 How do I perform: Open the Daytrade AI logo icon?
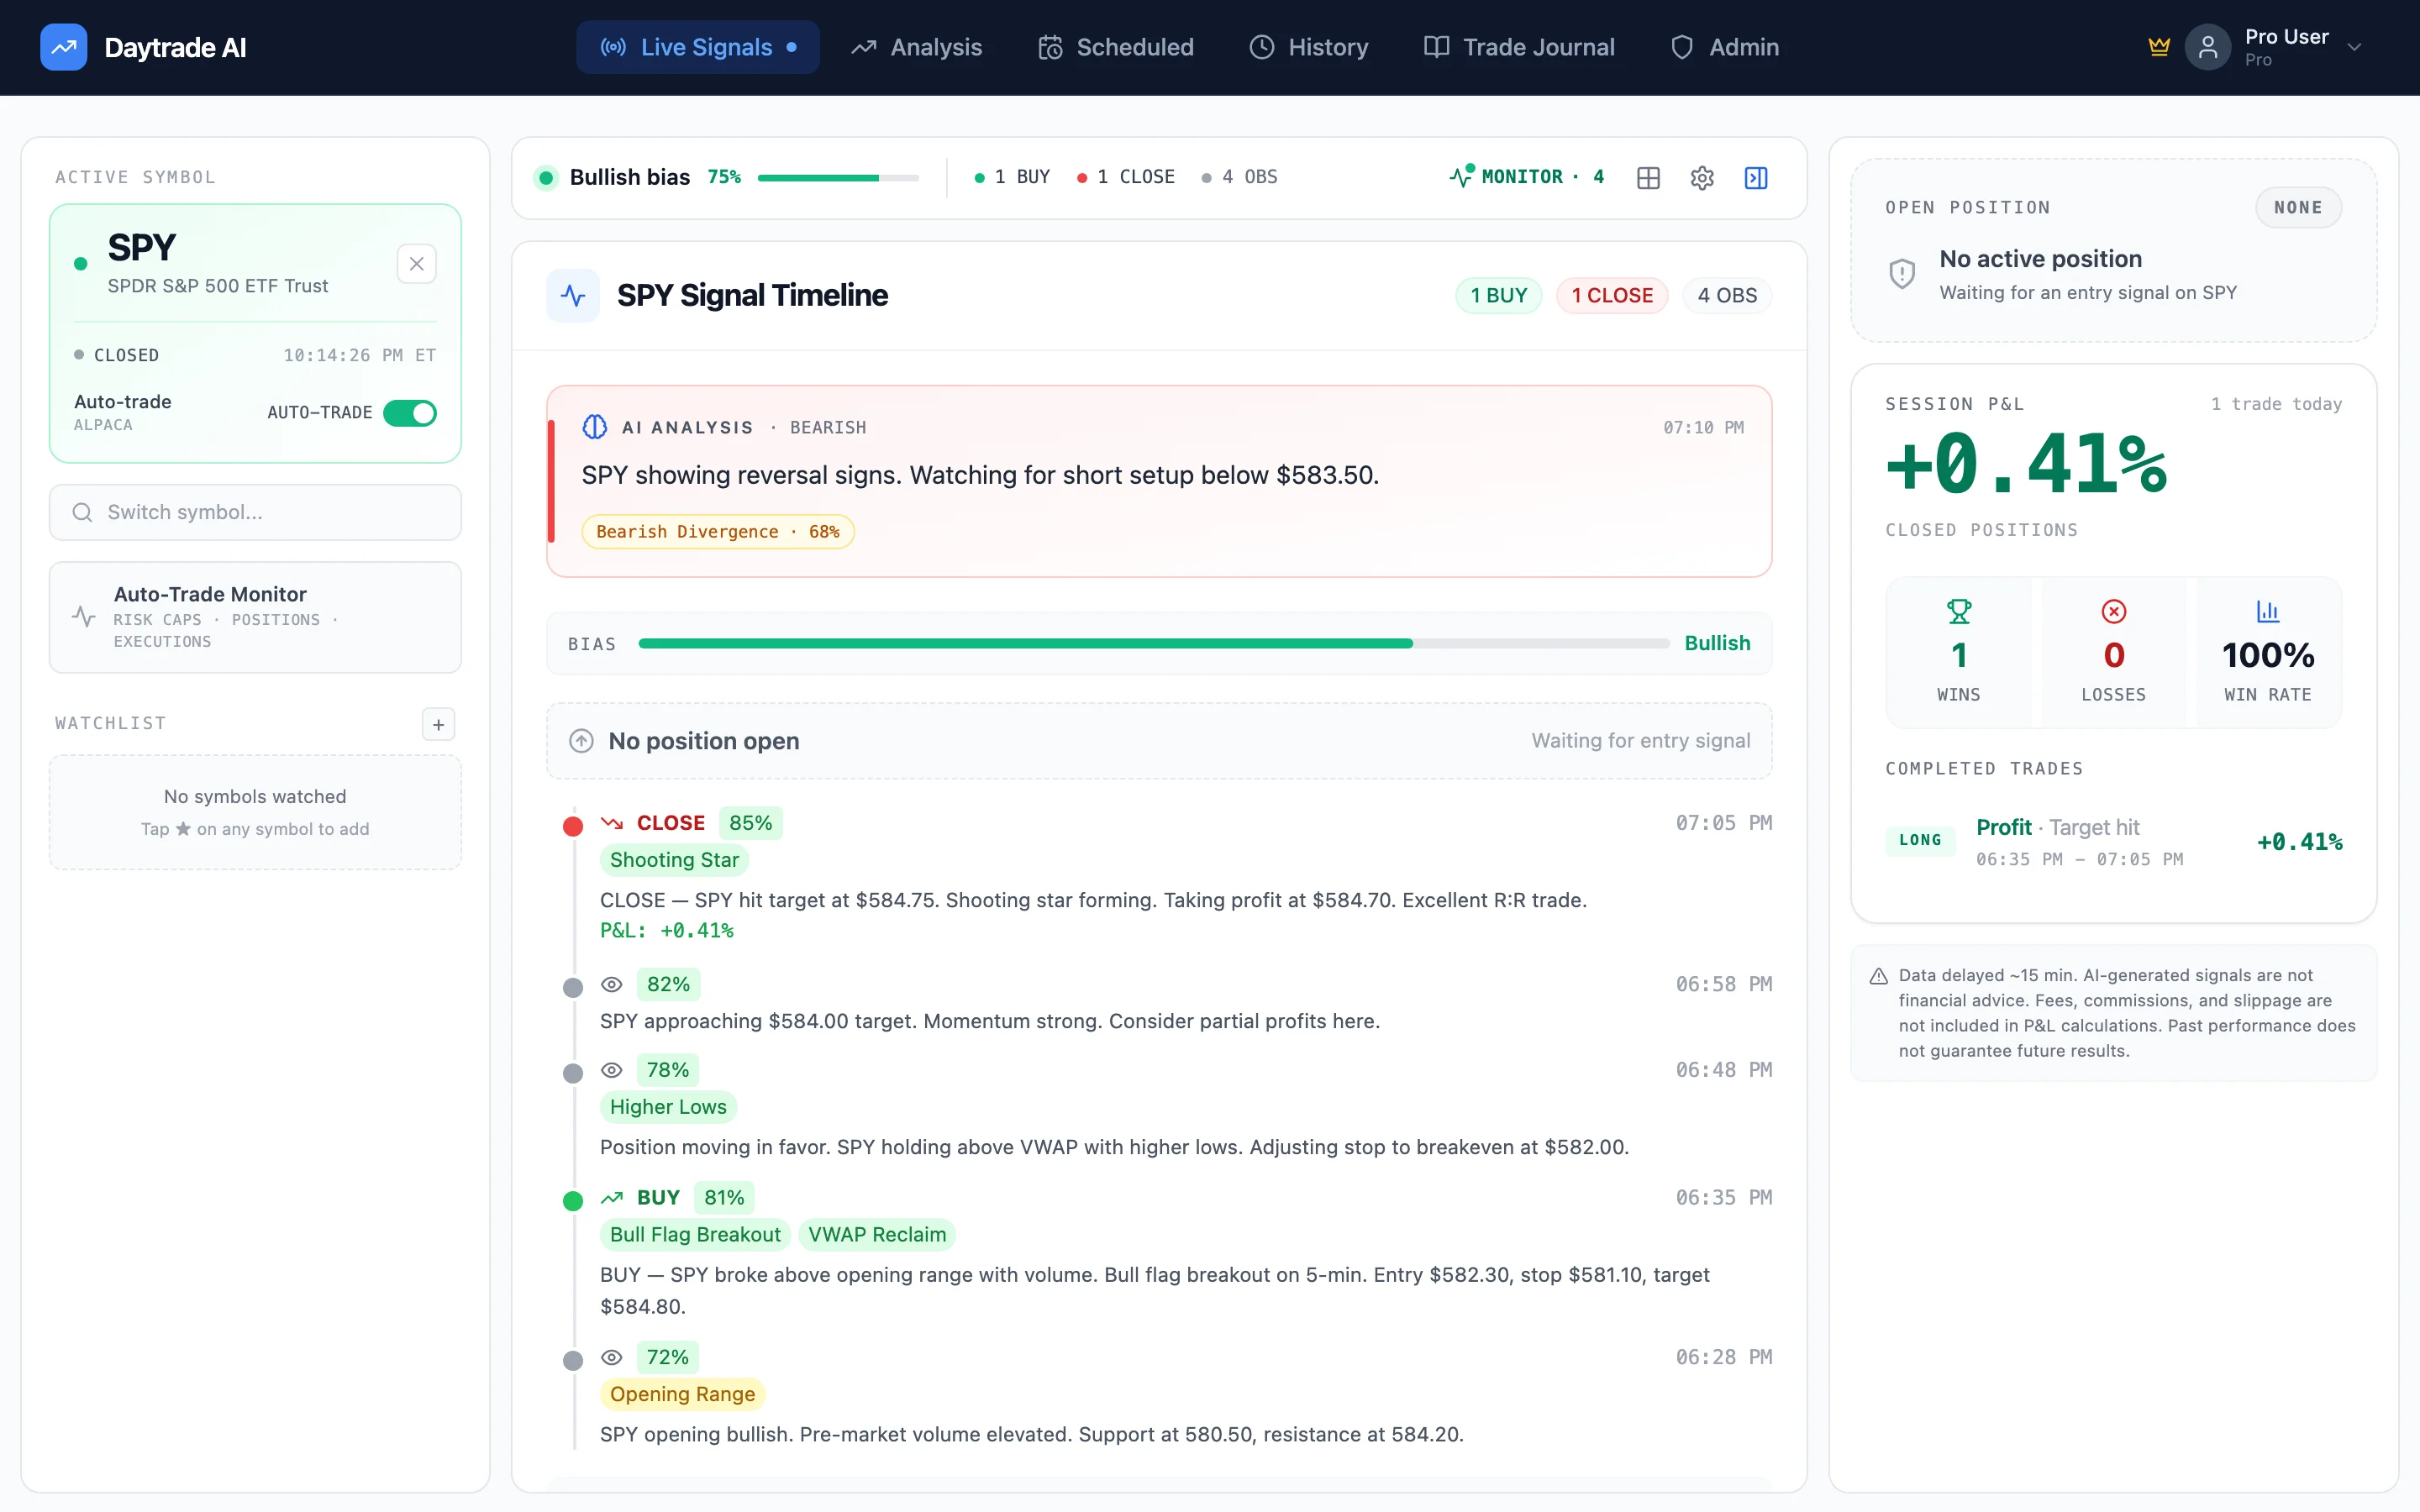[63, 46]
